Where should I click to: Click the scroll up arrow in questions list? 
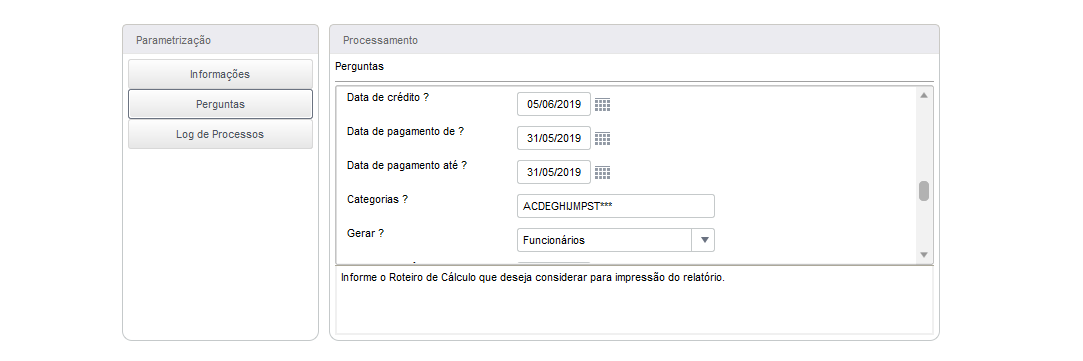pyautogui.click(x=923, y=95)
